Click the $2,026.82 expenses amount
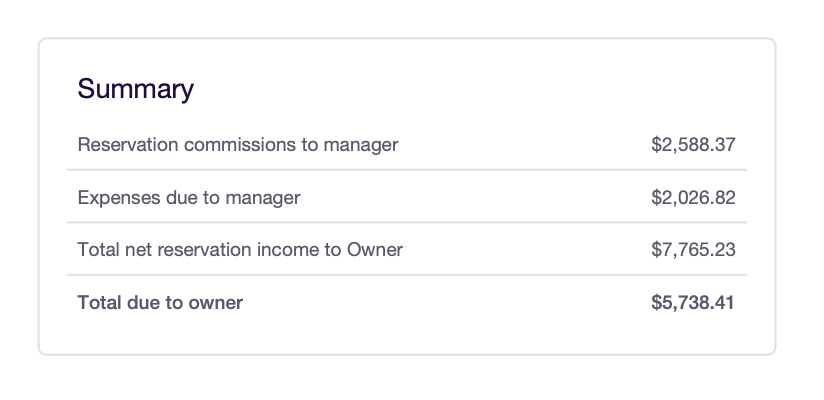The height and width of the screenshot is (400, 824). pyautogui.click(x=693, y=198)
